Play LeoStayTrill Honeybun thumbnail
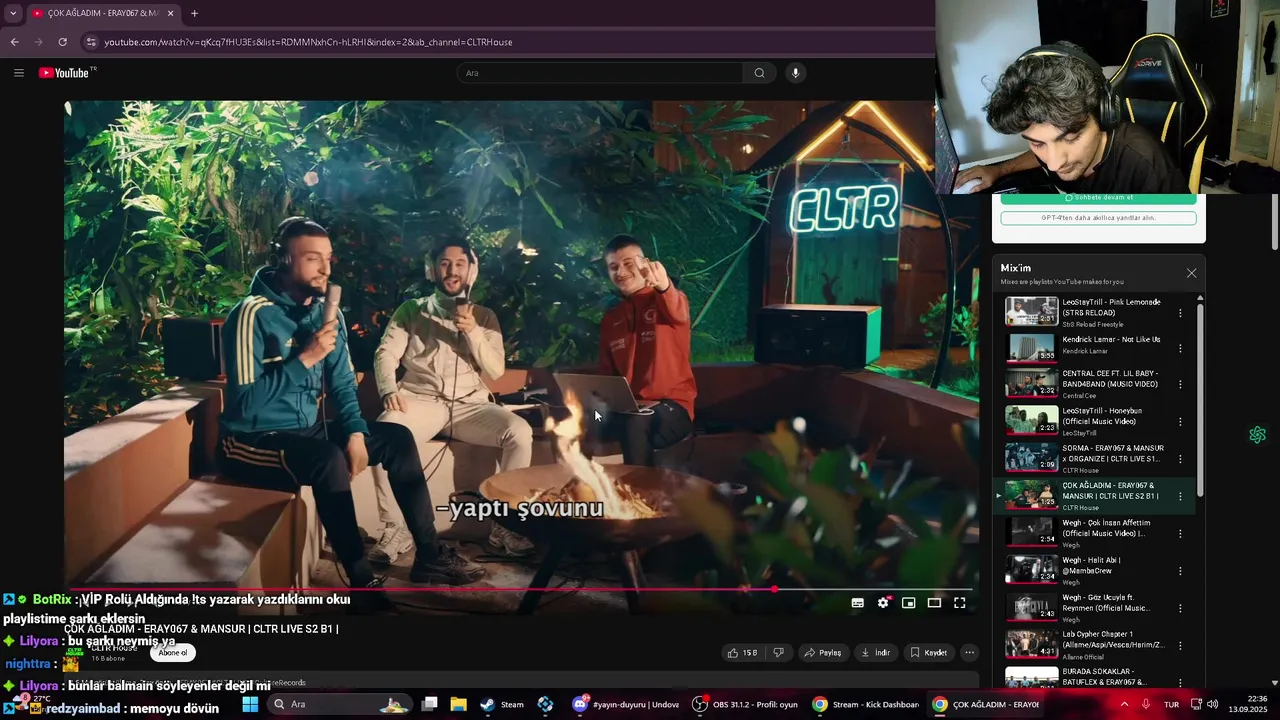The image size is (1280, 720). tap(1031, 420)
